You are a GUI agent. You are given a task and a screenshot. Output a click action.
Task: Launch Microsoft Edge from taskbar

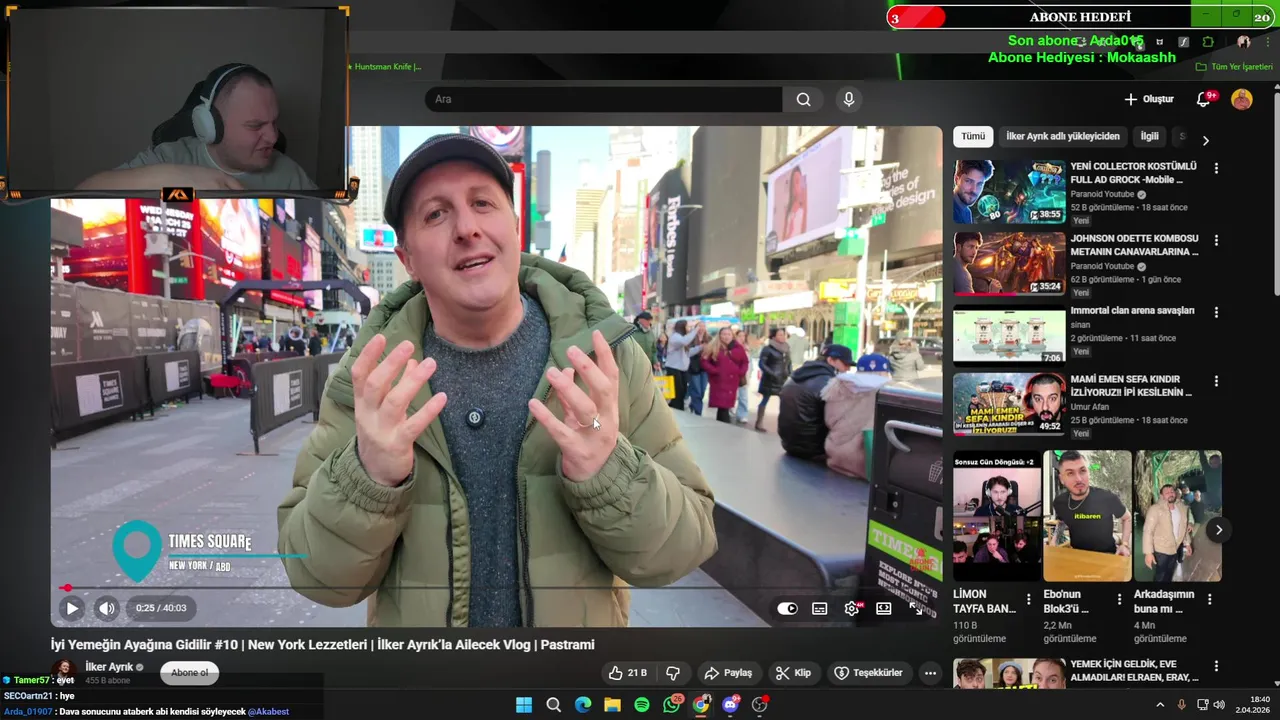pyautogui.click(x=583, y=705)
